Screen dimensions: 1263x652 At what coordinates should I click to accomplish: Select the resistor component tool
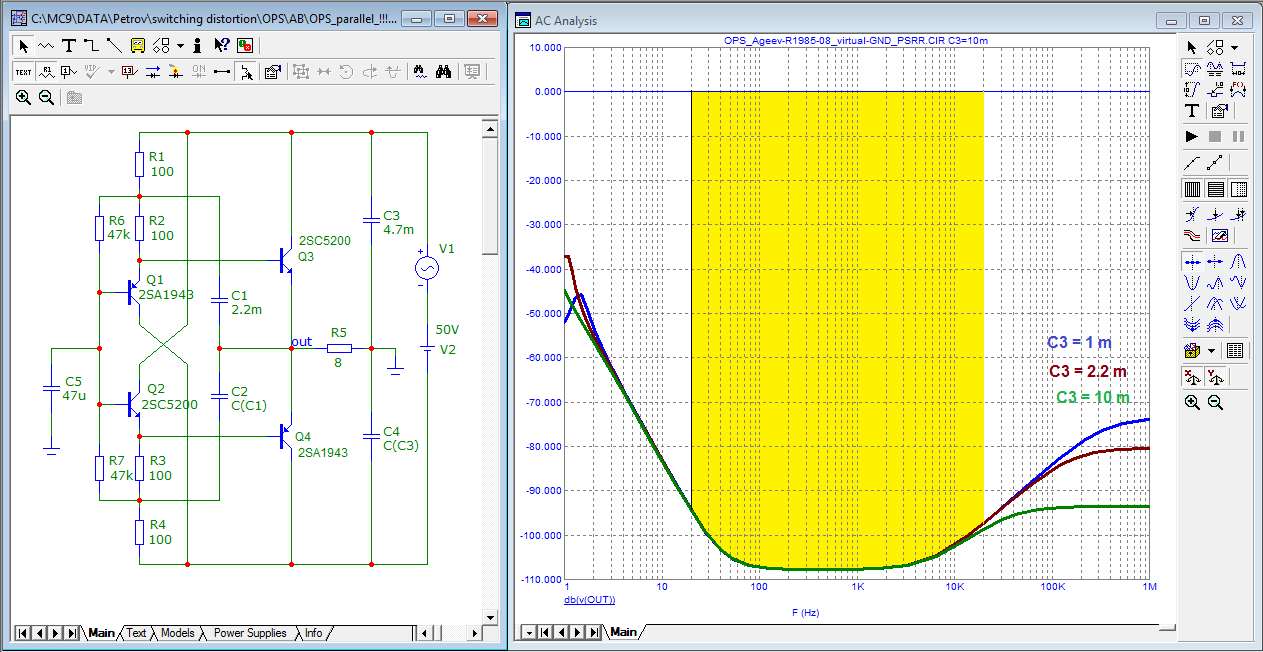pos(46,45)
